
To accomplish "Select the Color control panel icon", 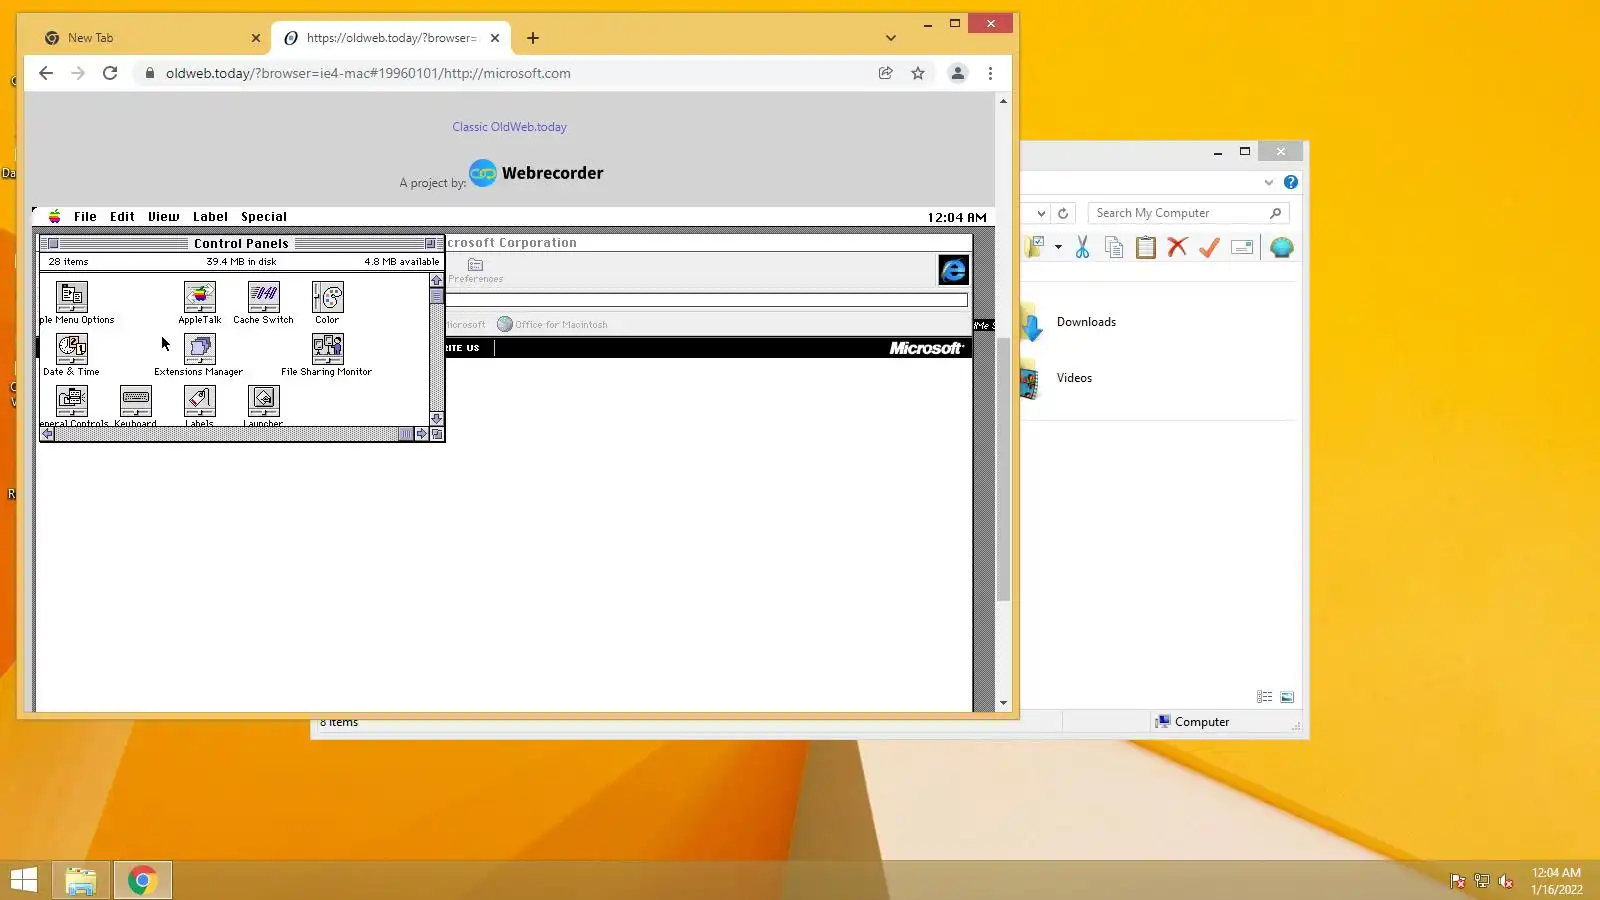I will (x=328, y=297).
